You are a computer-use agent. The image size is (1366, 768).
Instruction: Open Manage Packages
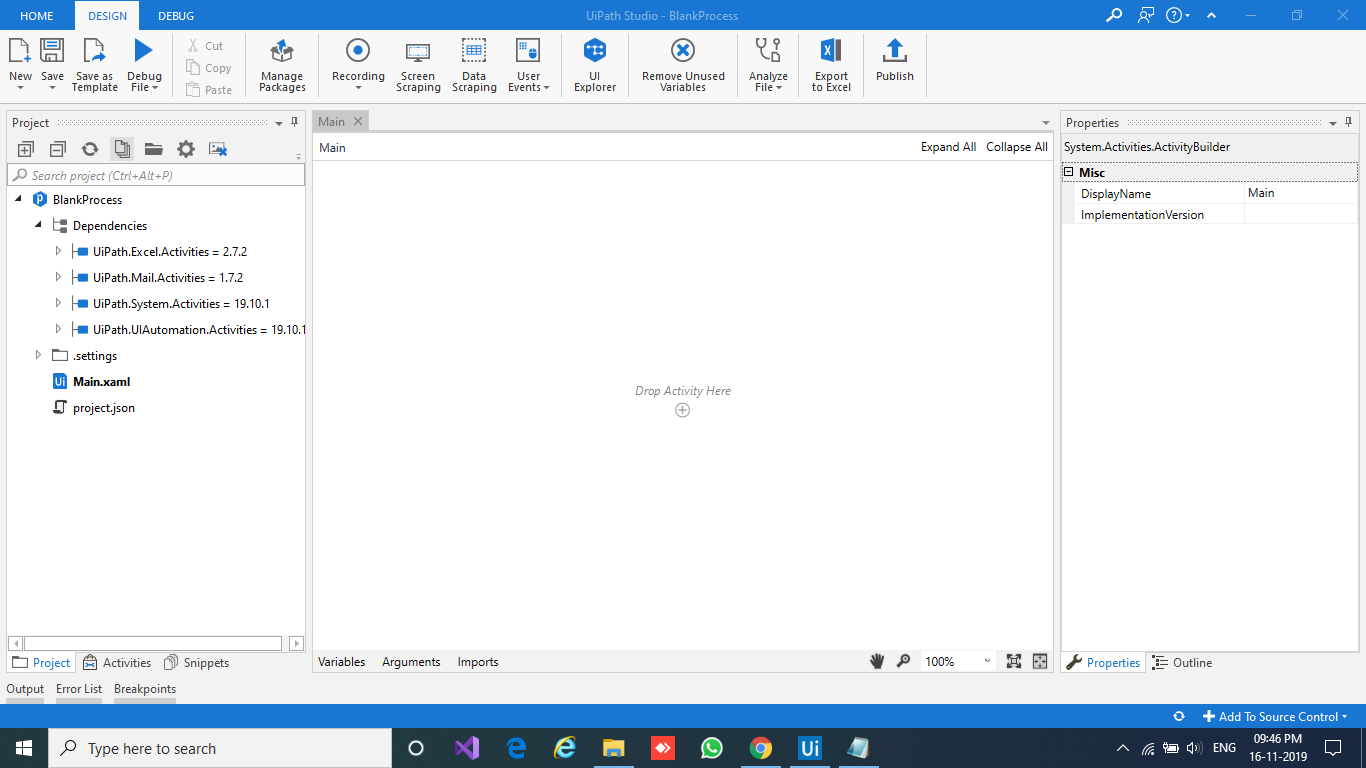tap(282, 64)
